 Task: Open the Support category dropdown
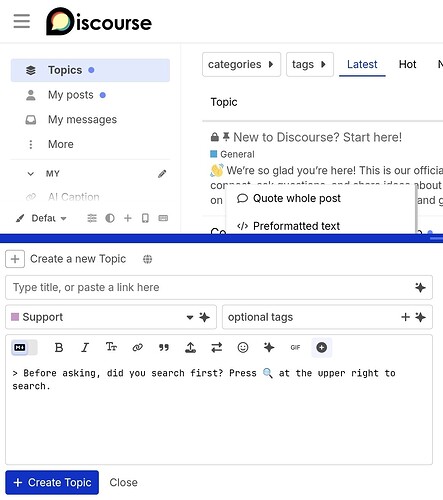[x=111, y=317]
